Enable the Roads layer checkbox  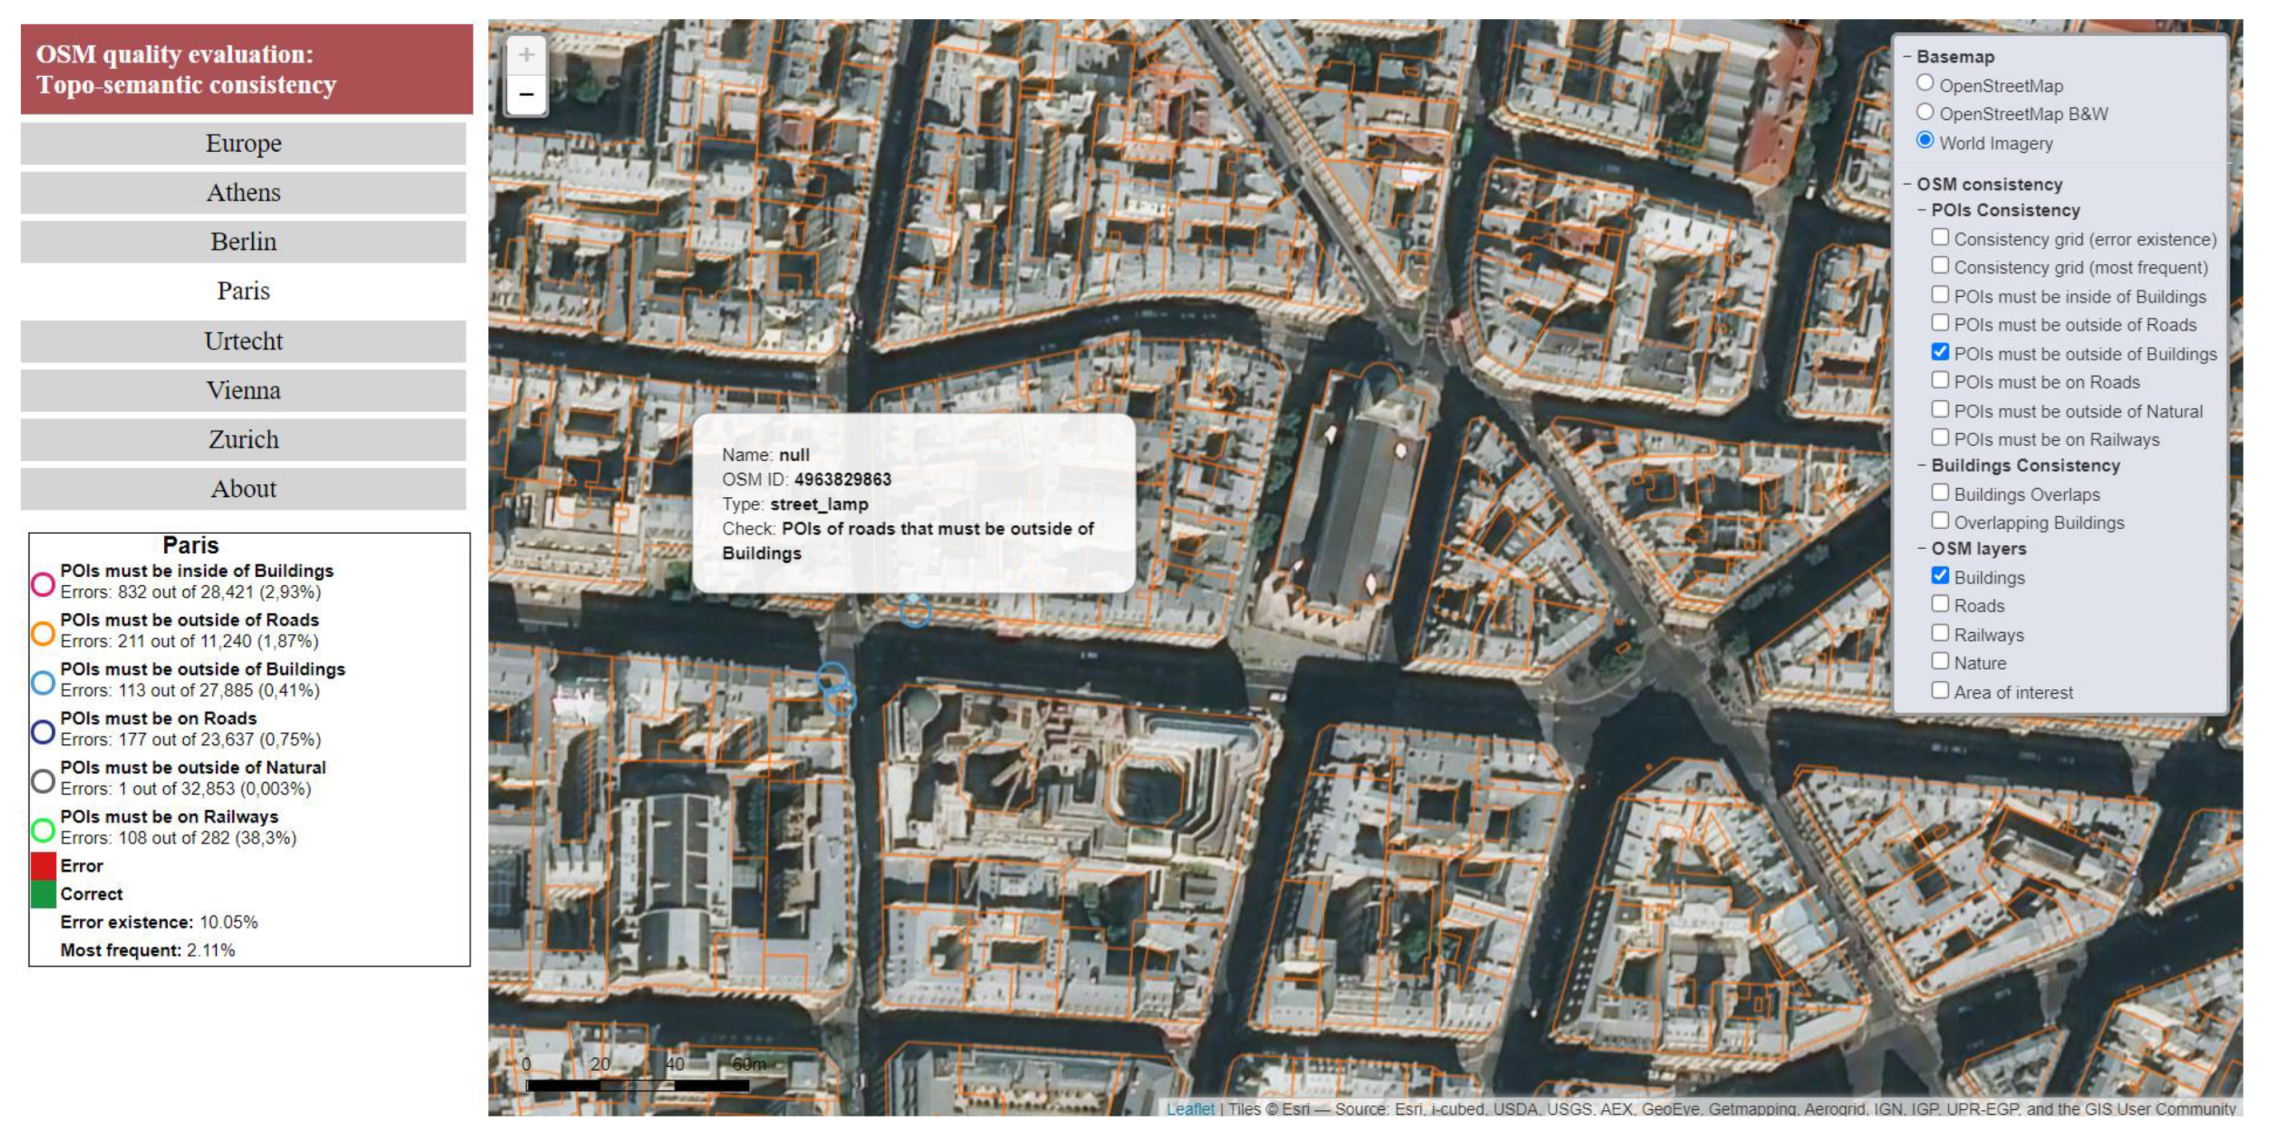coord(1940,604)
